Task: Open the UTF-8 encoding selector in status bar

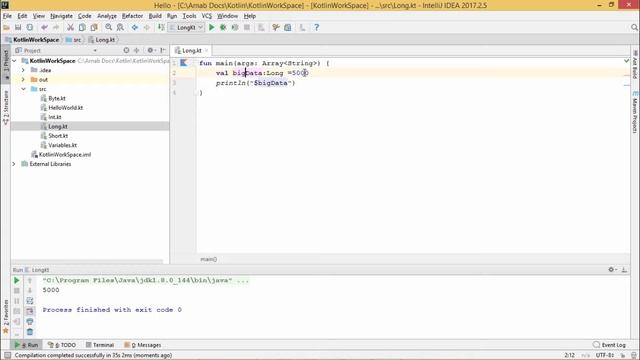Action: pyautogui.click(x=605, y=356)
